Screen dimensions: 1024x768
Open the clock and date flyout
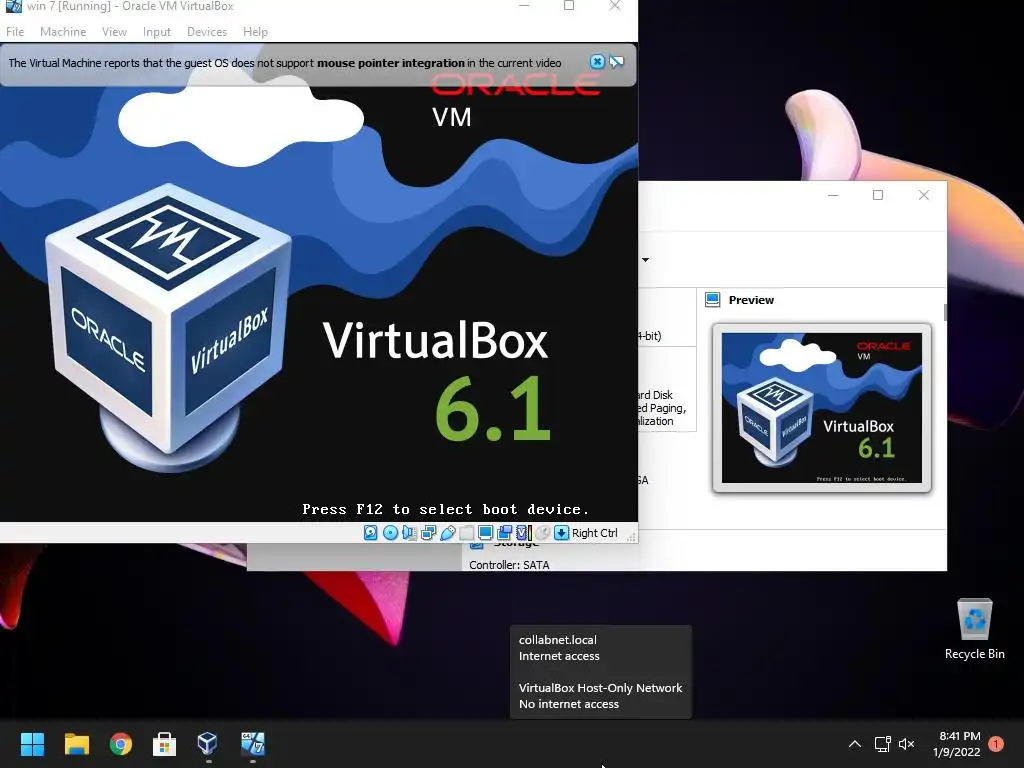click(x=957, y=744)
